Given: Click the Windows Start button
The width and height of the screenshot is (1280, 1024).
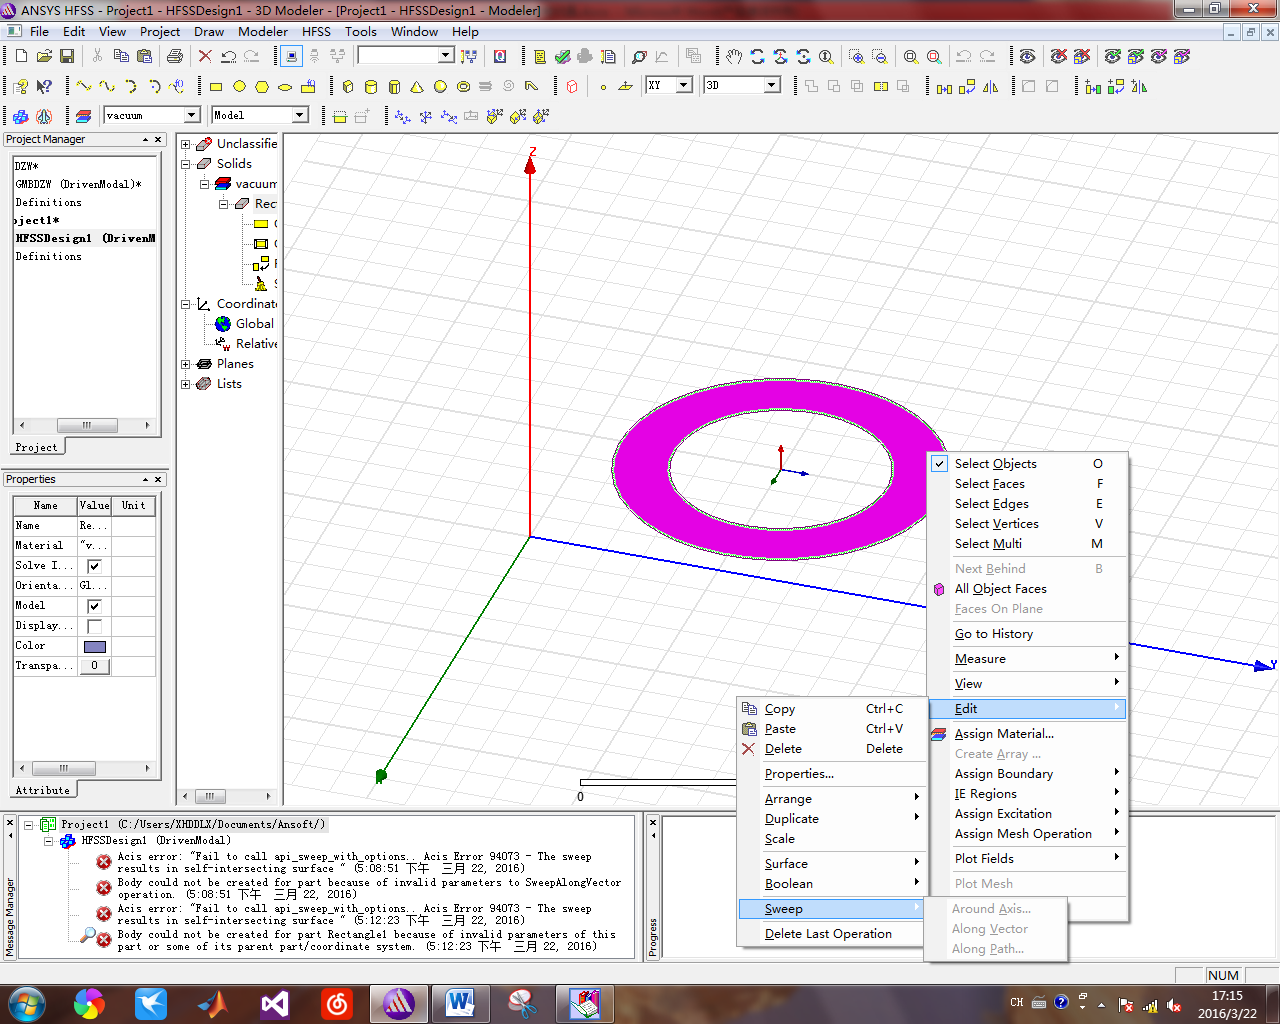Looking at the screenshot, I should (x=26, y=1003).
